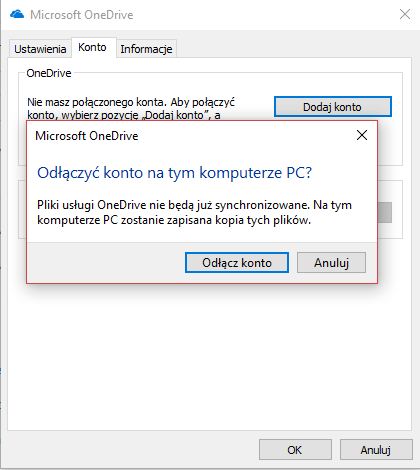Close the unlink confirmation dialog with X
Screen dimensions: 420x470
click(x=362, y=135)
